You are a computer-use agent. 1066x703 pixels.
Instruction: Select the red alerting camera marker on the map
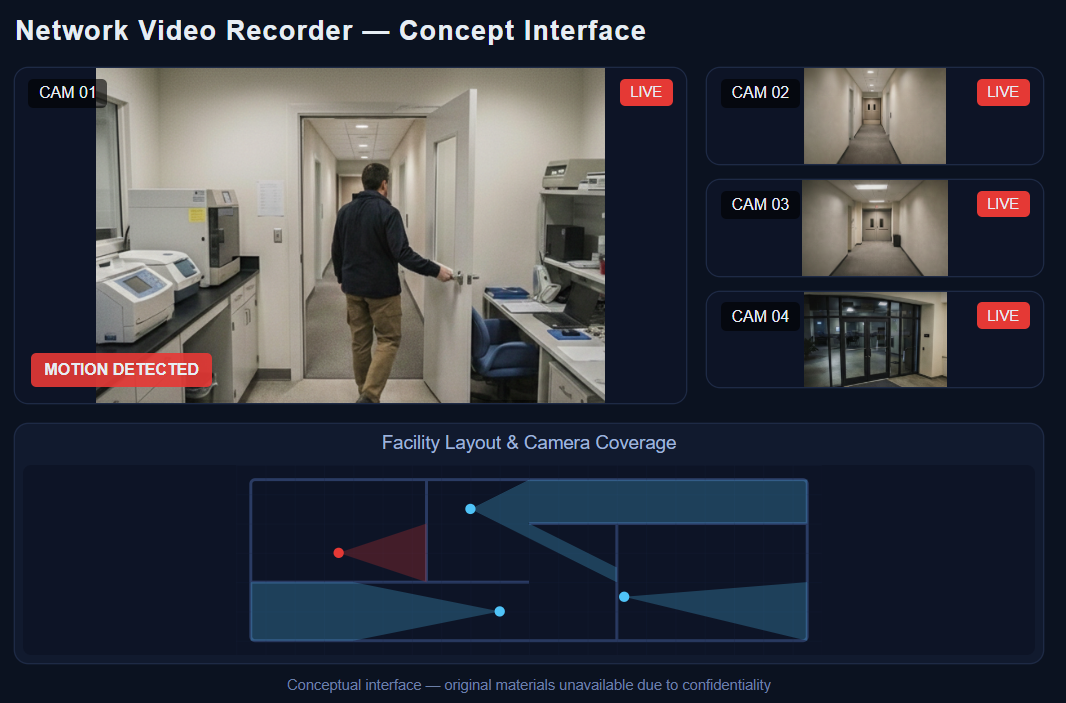coord(338,552)
